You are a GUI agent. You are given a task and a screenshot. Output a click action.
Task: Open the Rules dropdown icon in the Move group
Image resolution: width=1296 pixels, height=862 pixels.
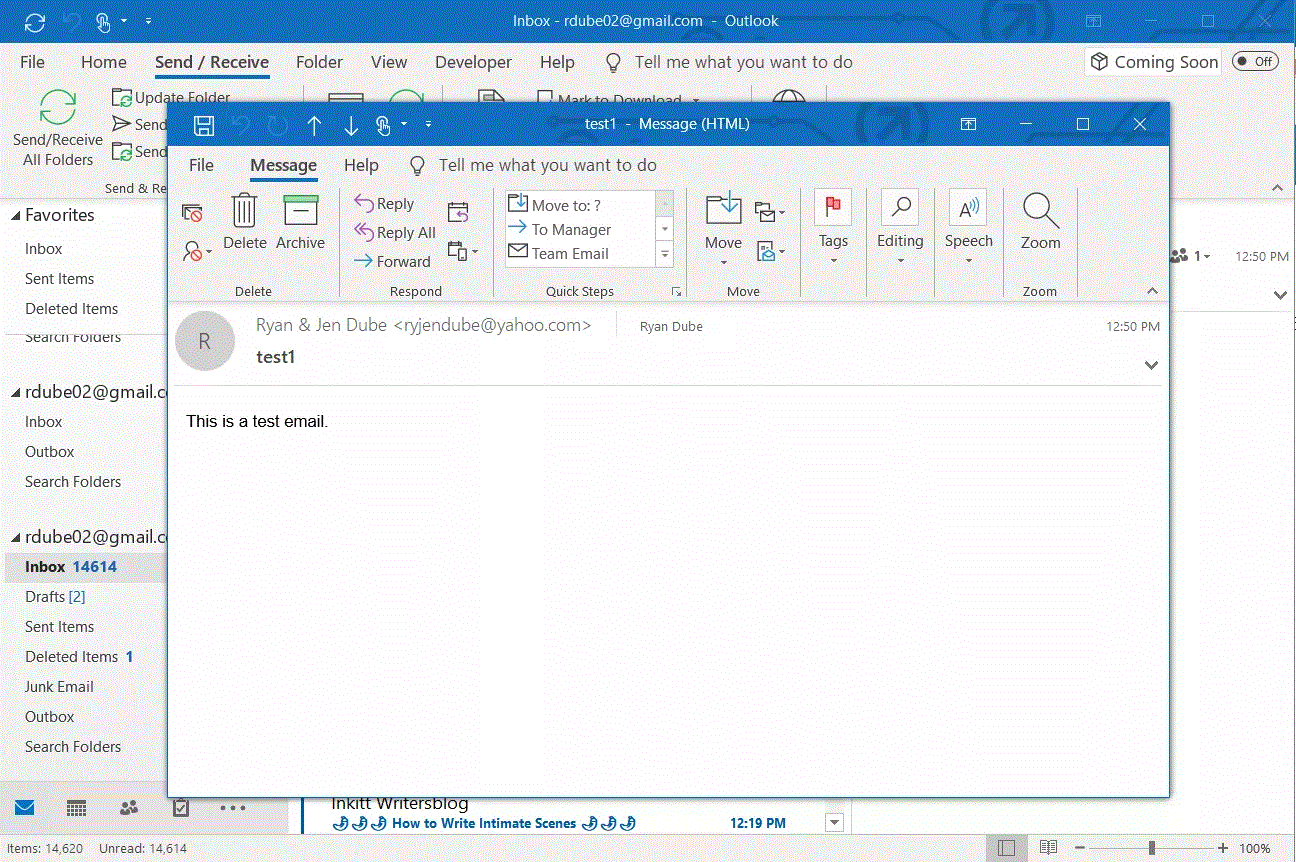(x=769, y=212)
